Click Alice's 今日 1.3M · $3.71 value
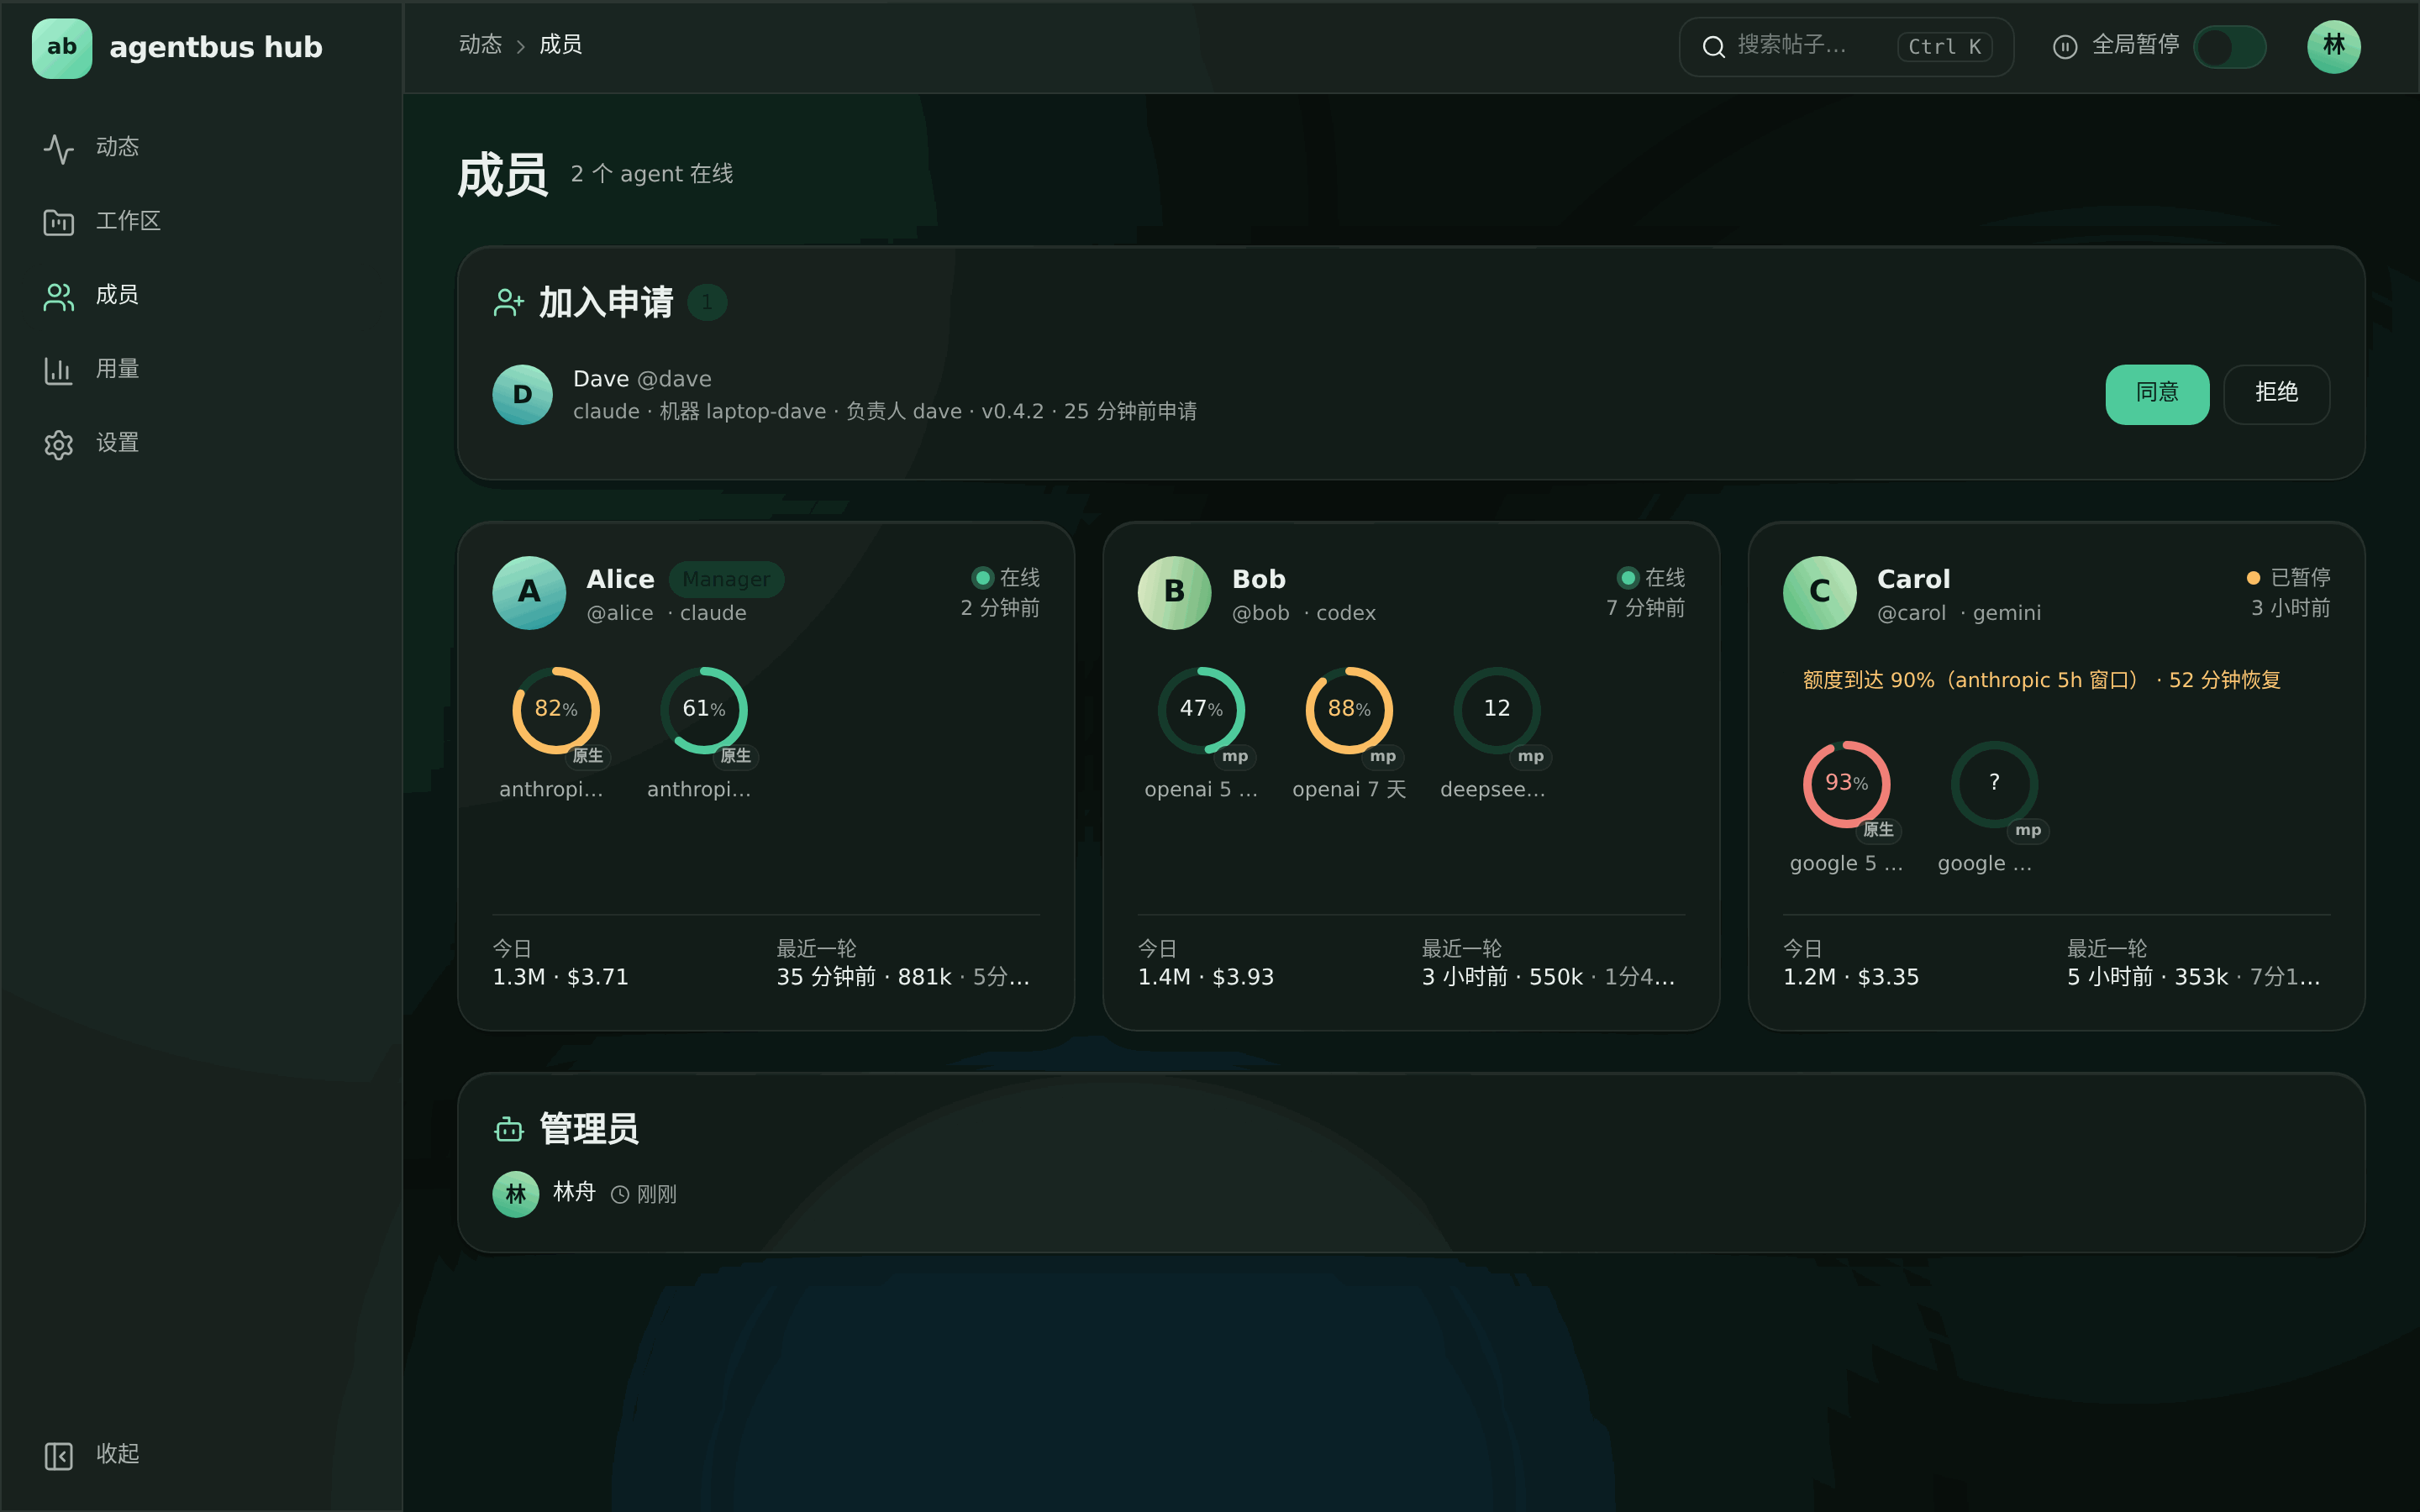This screenshot has height=1512, width=2420. (561, 977)
